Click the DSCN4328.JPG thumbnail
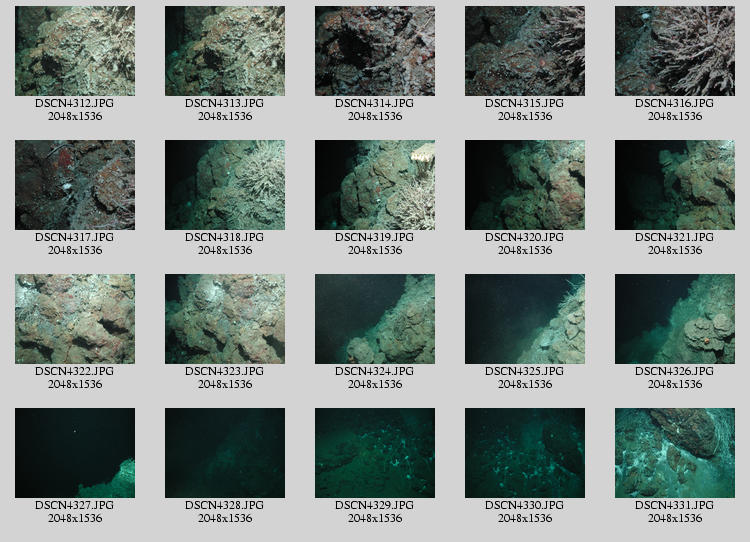The image size is (750, 542). pyautogui.click(x=225, y=453)
